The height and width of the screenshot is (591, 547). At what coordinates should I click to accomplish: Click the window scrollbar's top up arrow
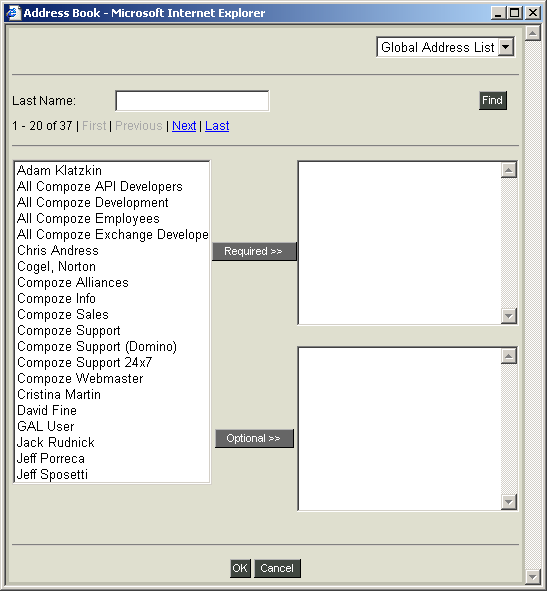(533, 33)
